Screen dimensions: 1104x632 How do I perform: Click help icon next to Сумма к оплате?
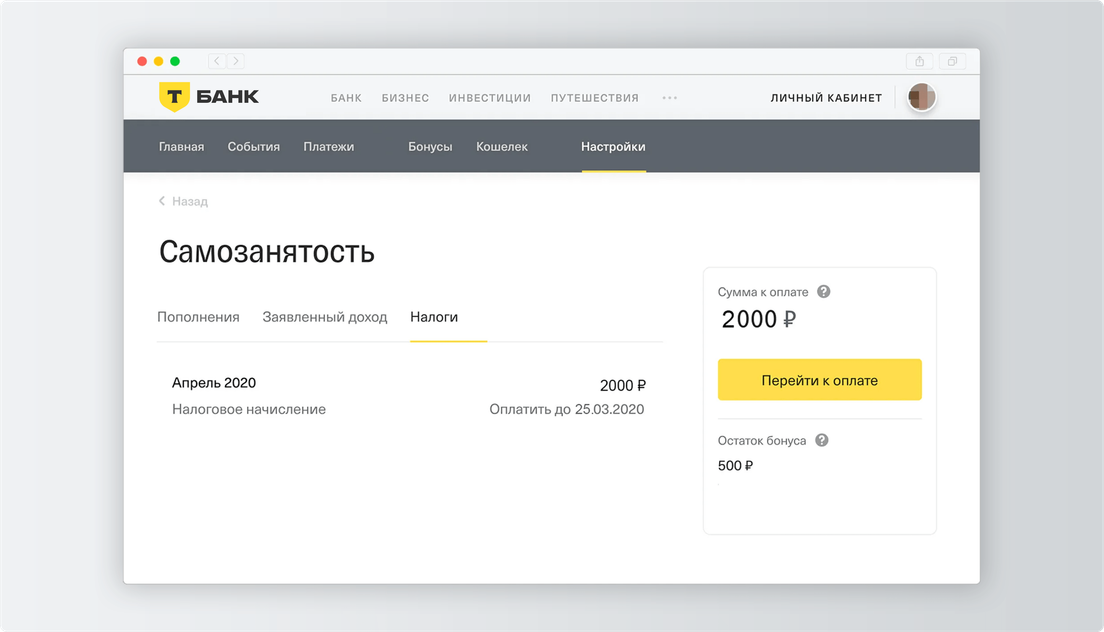coord(824,292)
